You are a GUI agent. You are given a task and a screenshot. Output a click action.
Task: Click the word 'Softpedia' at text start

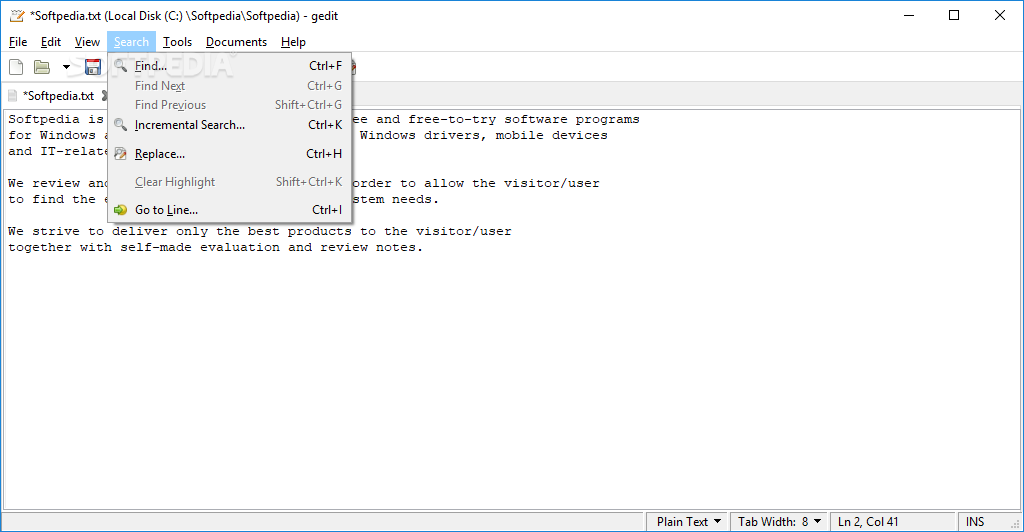coord(44,119)
